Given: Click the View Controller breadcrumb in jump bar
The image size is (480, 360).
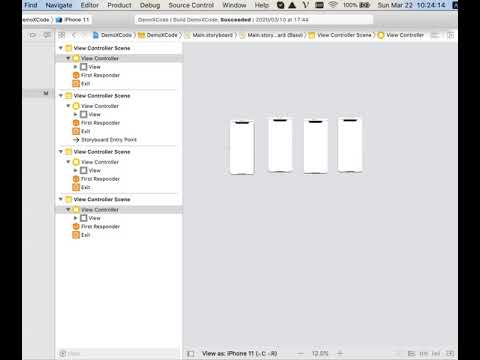Looking at the screenshot, I should (x=401, y=35).
